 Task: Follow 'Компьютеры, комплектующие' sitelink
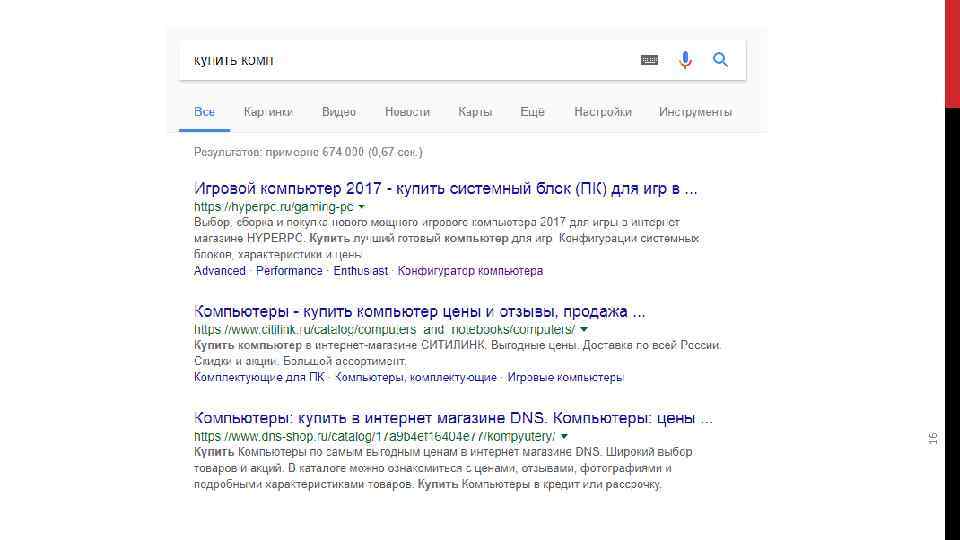point(416,377)
